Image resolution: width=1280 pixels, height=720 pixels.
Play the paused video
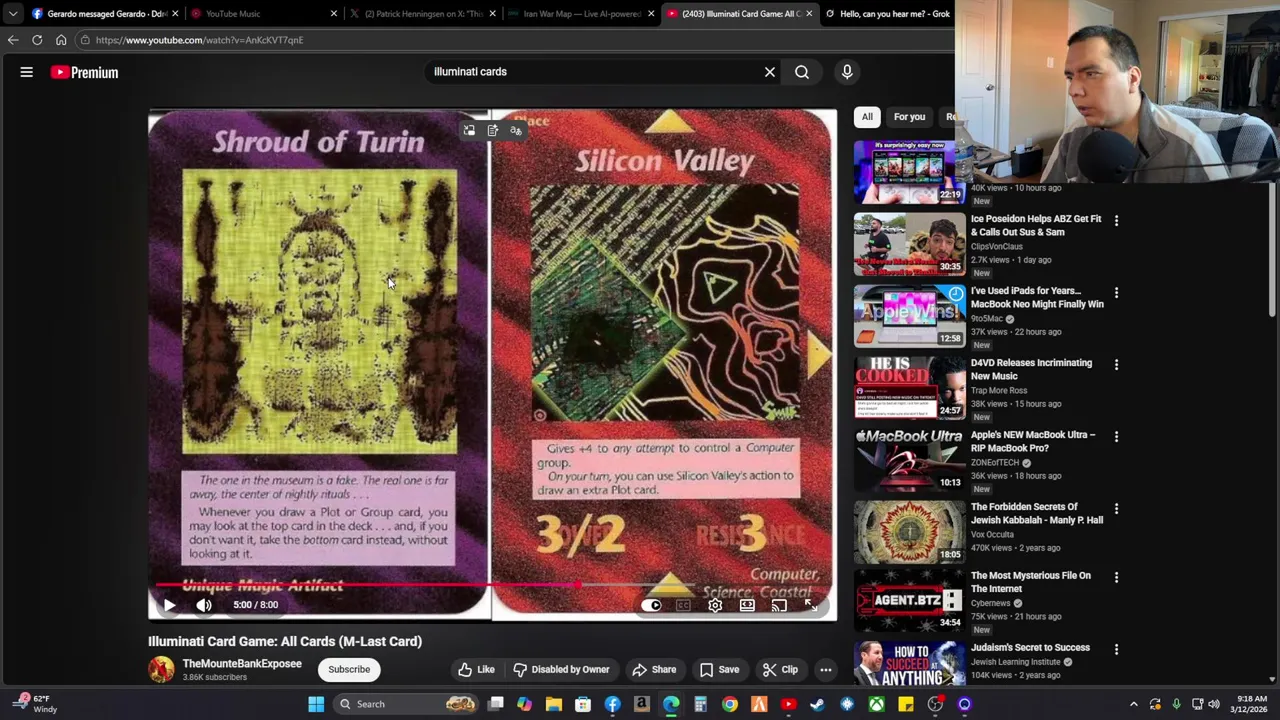pyautogui.click(x=169, y=605)
